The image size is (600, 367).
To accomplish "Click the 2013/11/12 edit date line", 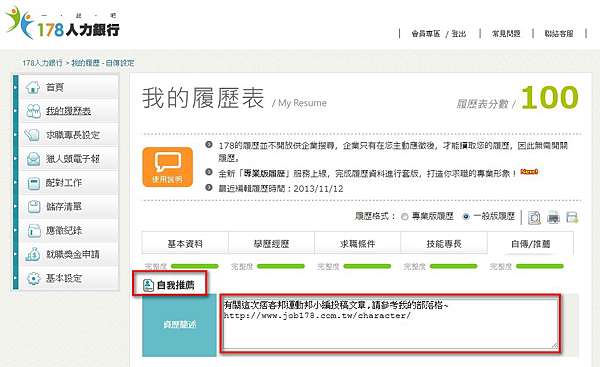I will click(x=280, y=188).
